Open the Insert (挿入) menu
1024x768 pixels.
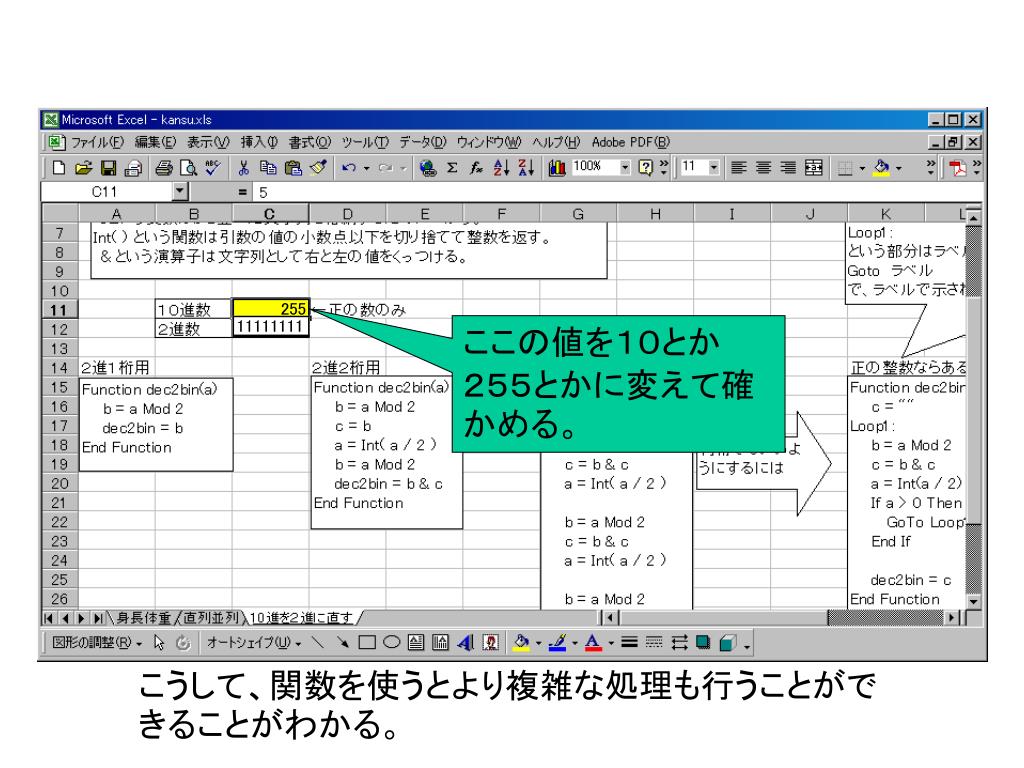(x=259, y=142)
